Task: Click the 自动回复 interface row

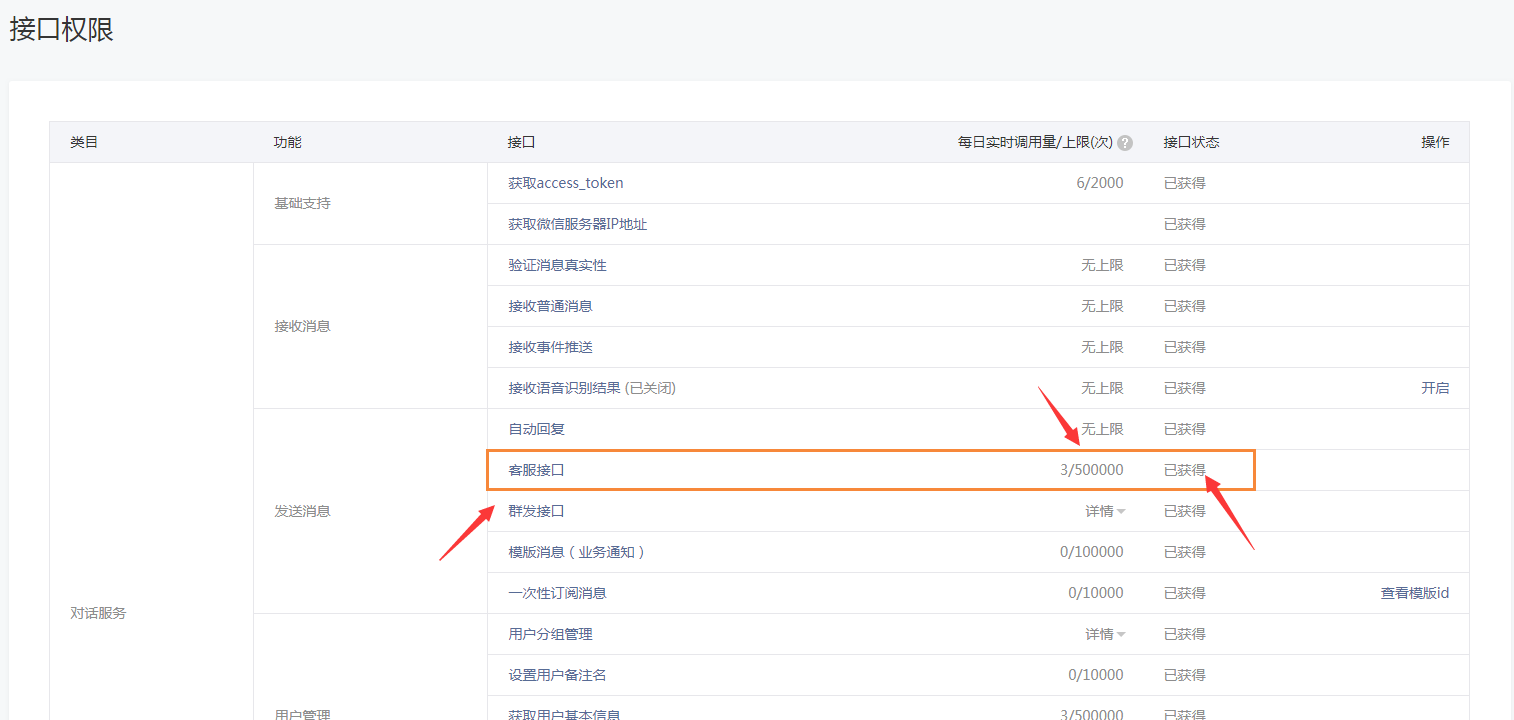Action: pos(978,429)
